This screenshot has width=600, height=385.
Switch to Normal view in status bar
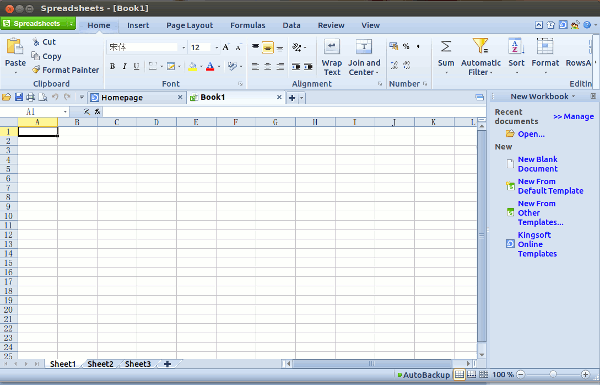(459, 375)
